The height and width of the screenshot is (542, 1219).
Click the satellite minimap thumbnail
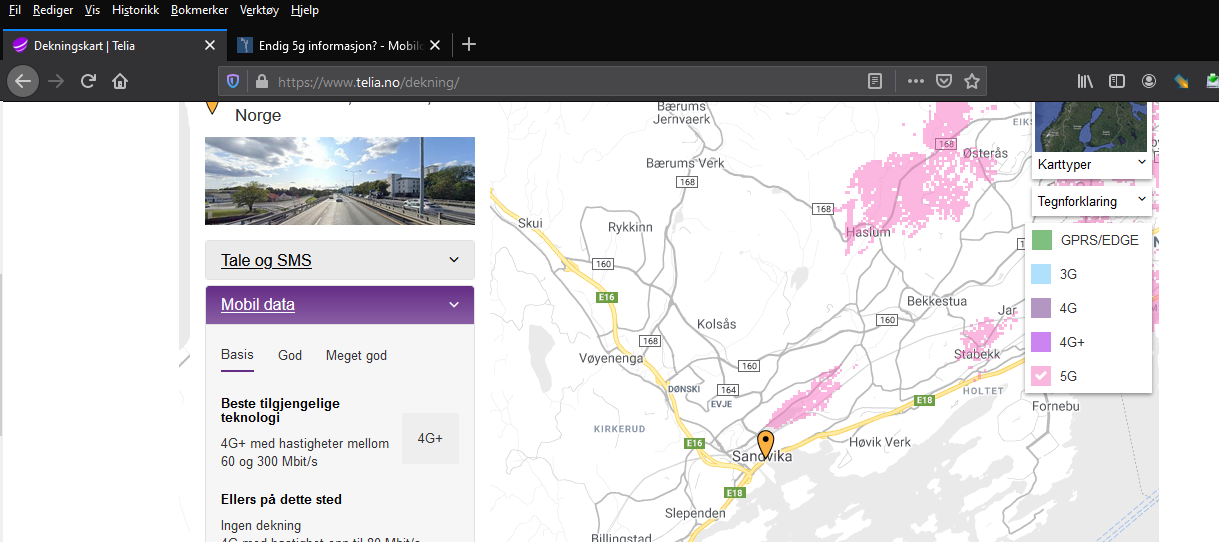(x=1091, y=126)
